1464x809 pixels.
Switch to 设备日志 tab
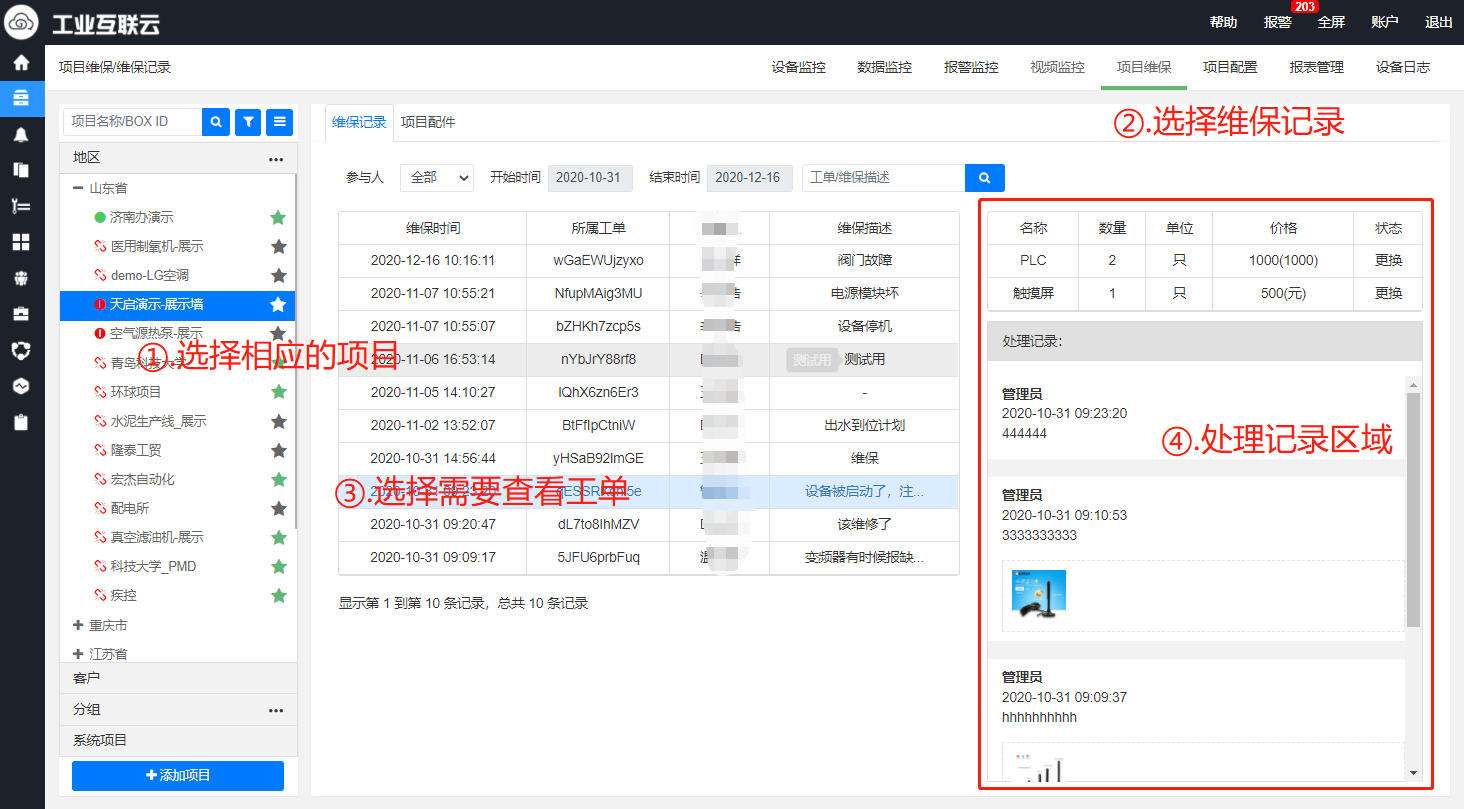1402,67
